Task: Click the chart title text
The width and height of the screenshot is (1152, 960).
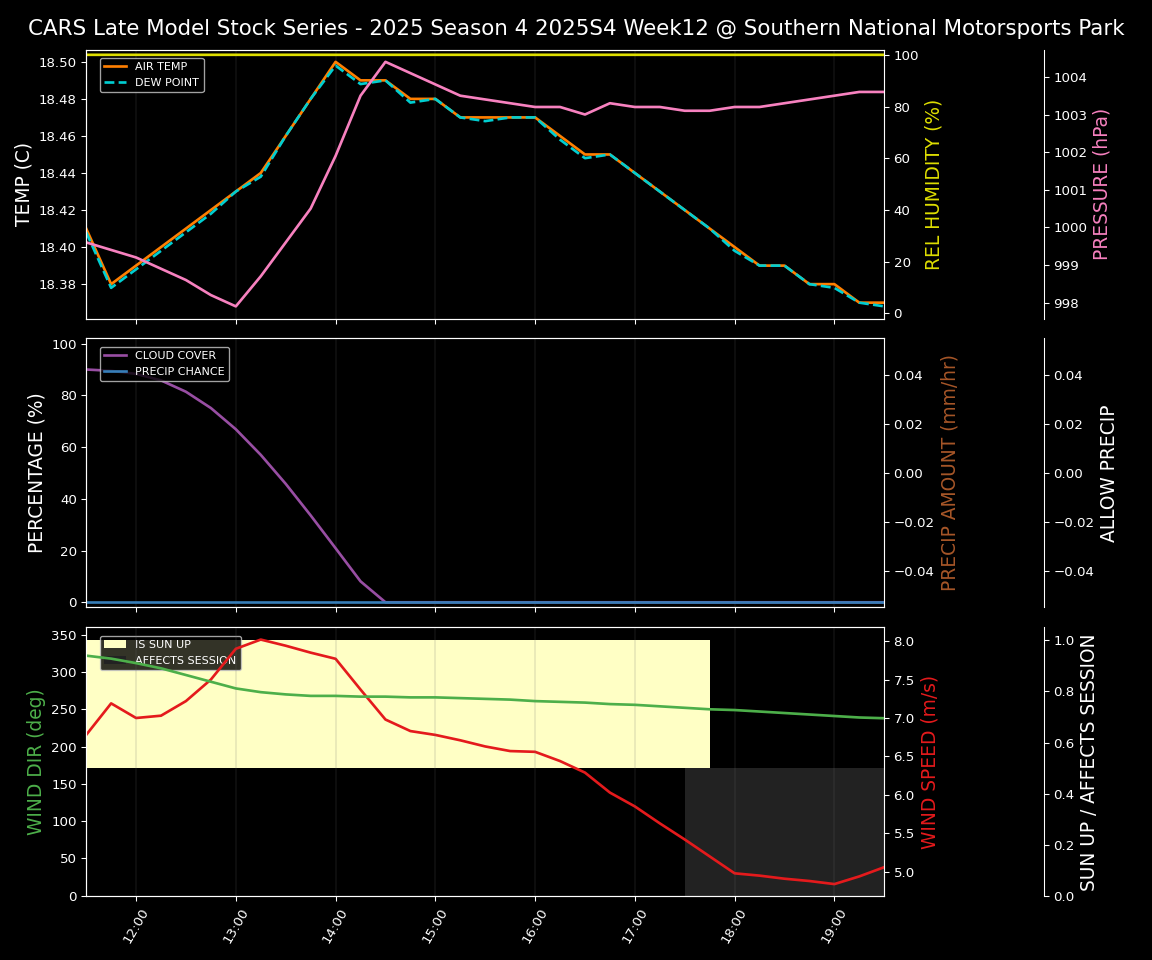Action: tap(576, 28)
